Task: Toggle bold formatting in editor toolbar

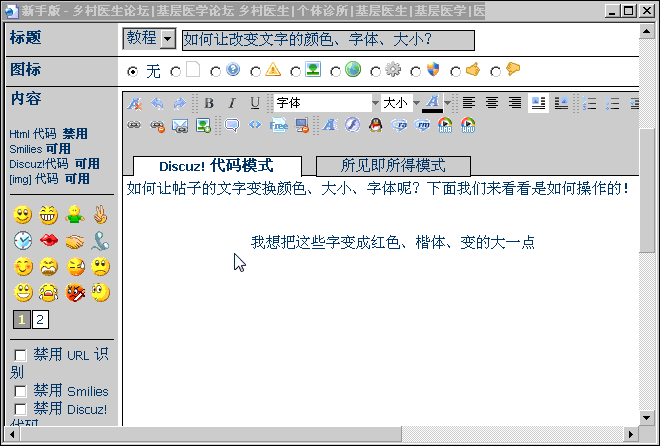Action: click(209, 103)
